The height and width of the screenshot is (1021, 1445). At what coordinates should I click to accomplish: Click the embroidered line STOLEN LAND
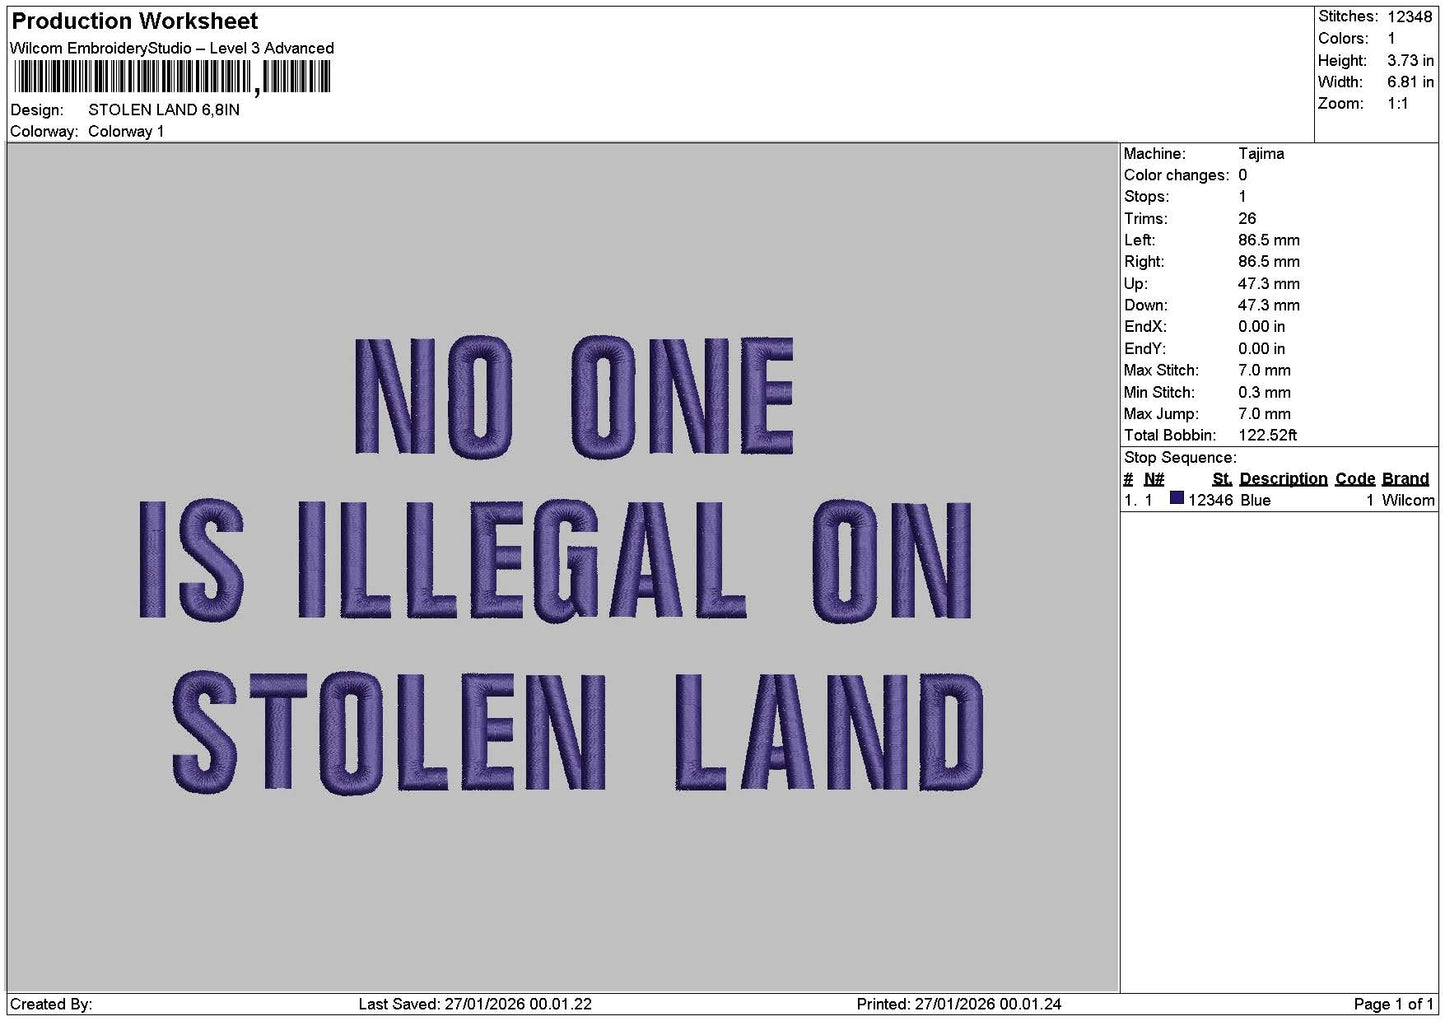pyautogui.click(x=578, y=731)
